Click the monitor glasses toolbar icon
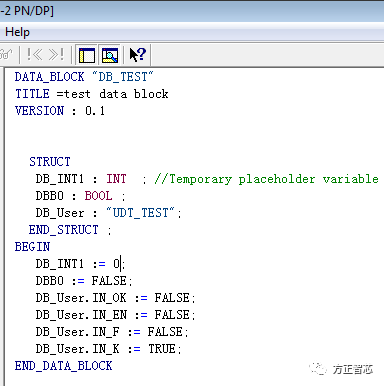This screenshot has width=384, height=386. [6, 55]
